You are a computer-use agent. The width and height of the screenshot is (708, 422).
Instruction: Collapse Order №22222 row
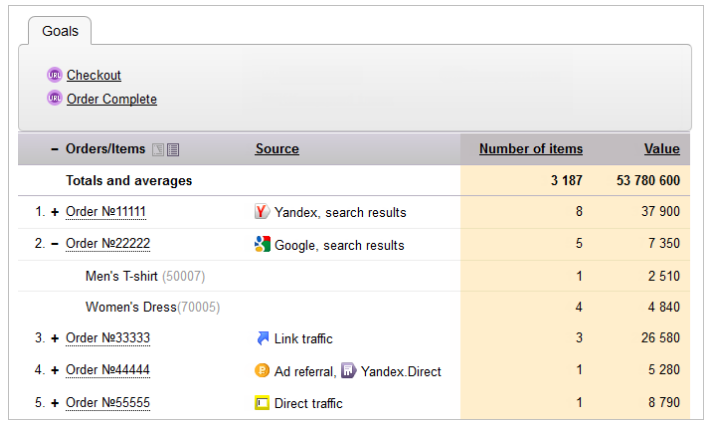click(x=55, y=244)
